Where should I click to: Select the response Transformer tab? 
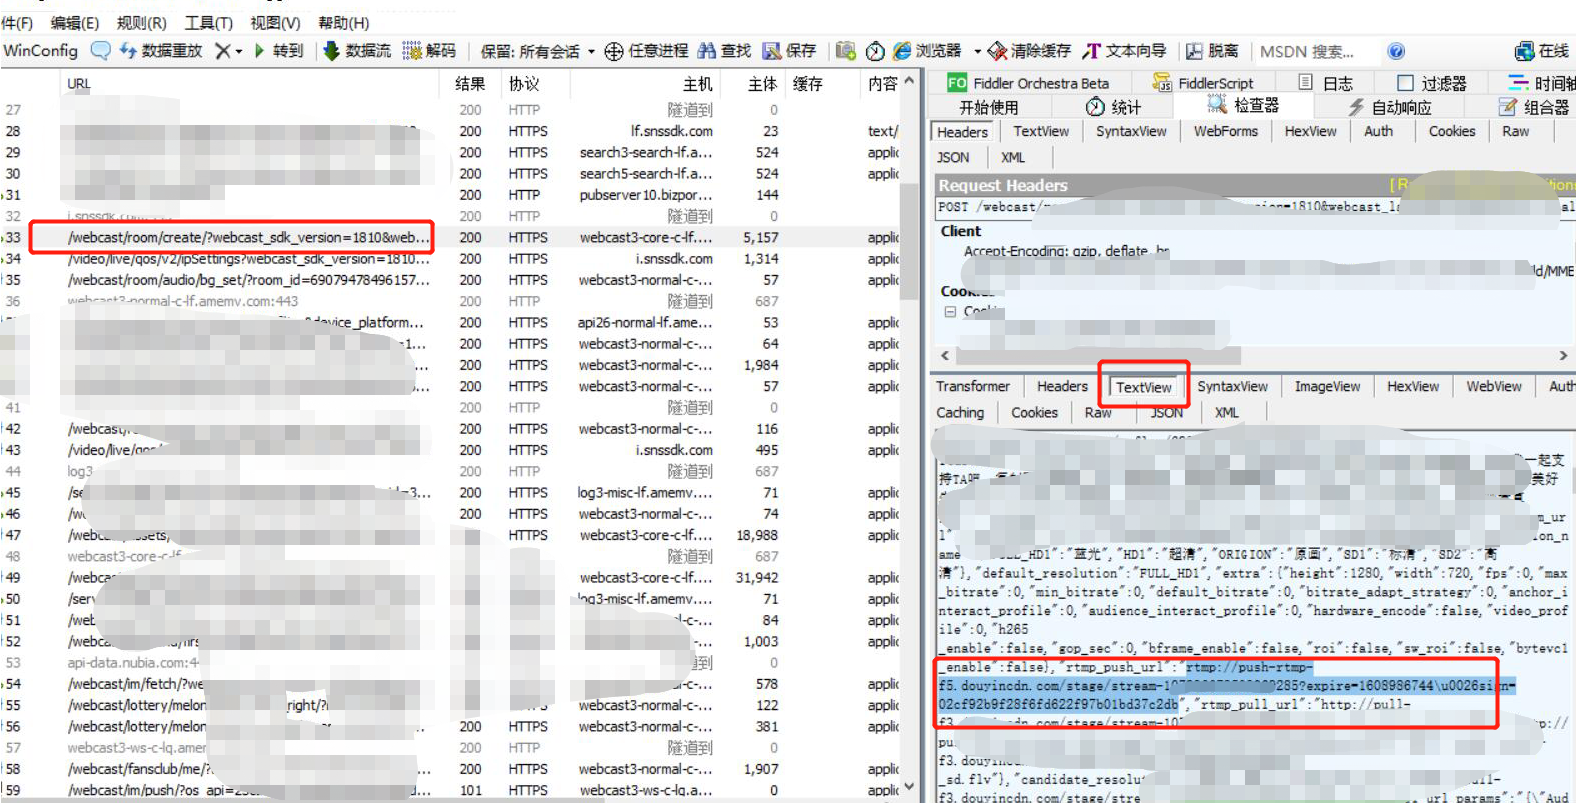click(x=973, y=386)
